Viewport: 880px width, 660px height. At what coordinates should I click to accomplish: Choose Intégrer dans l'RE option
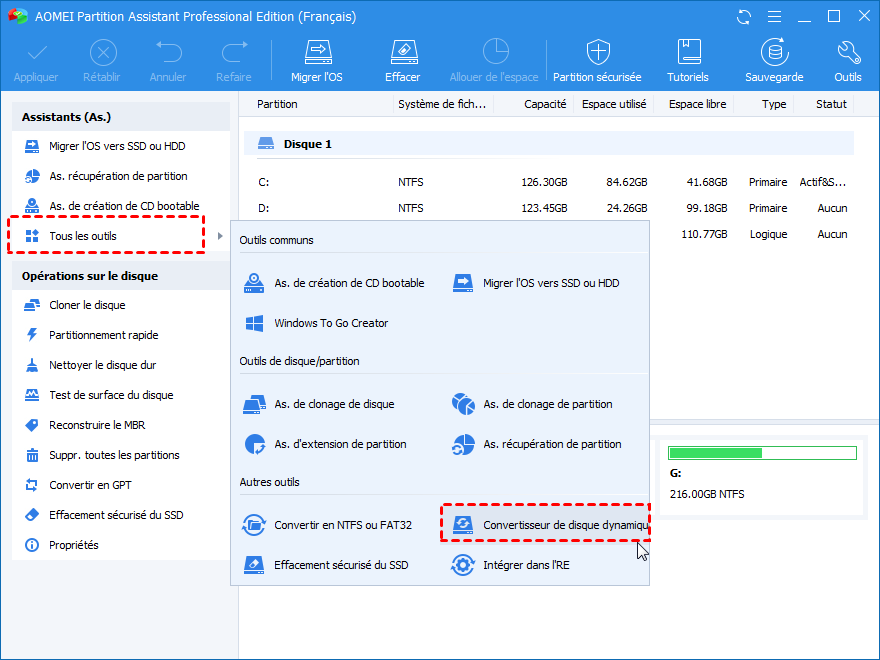point(526,565)
